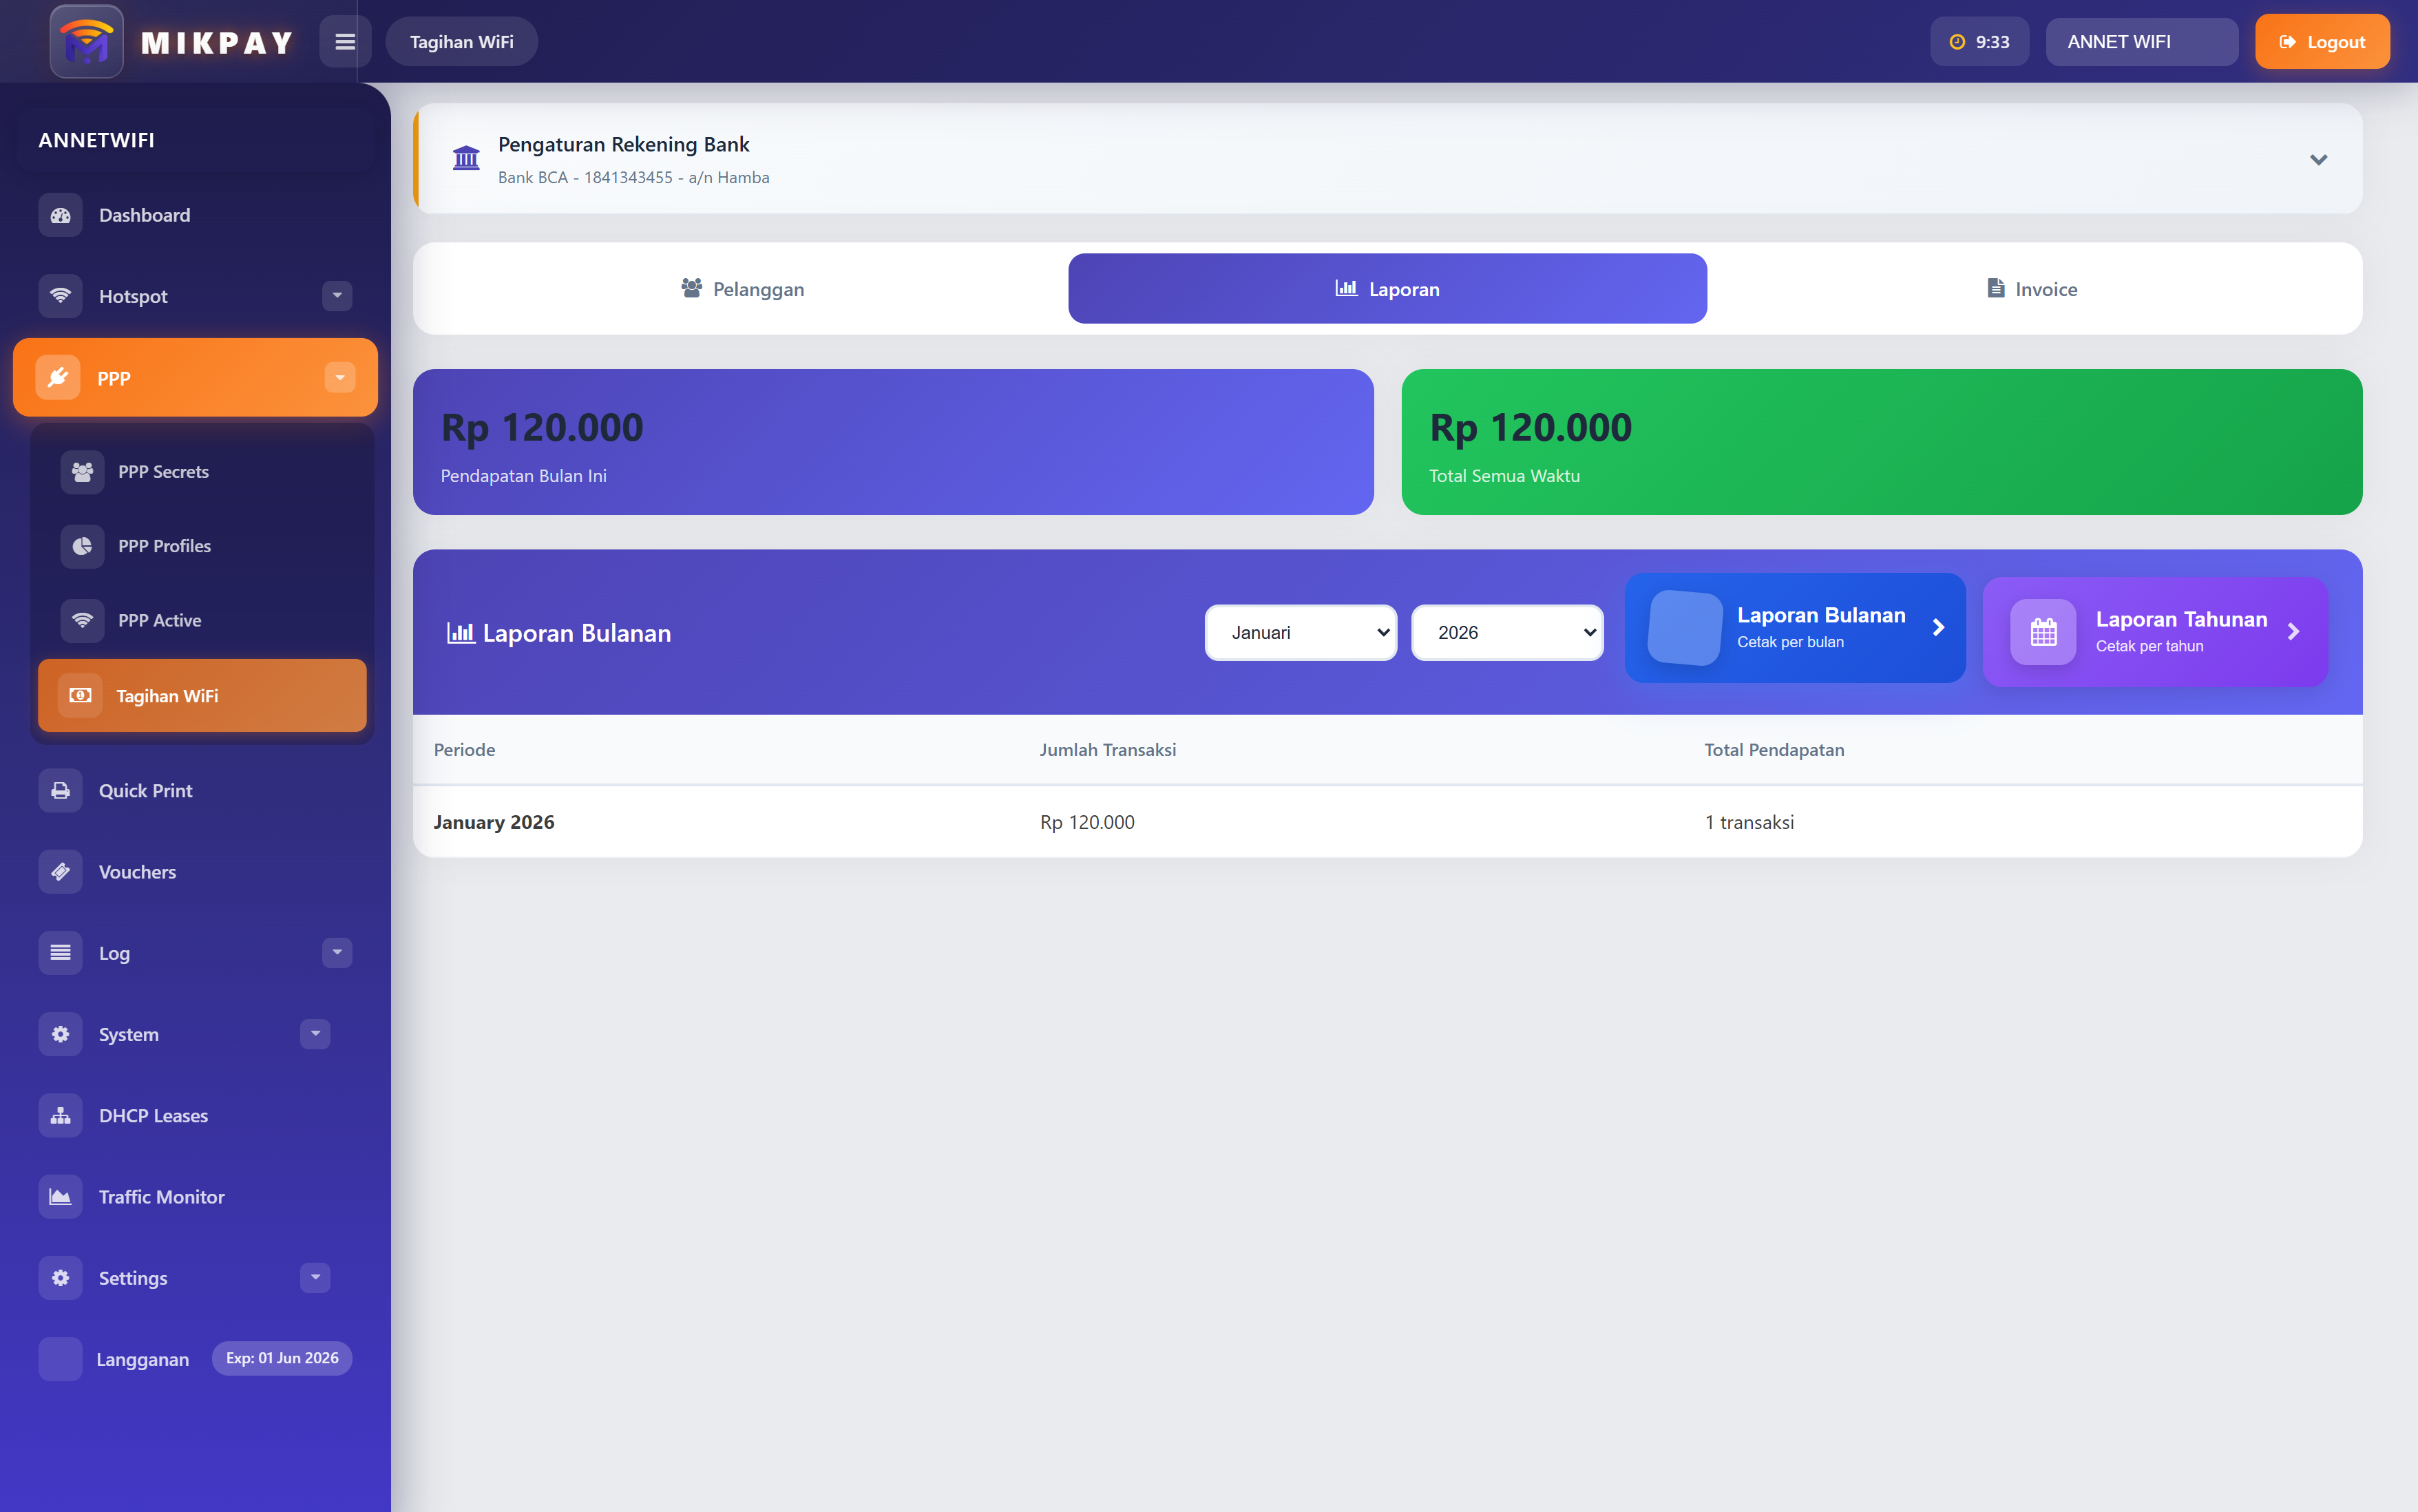This screenshot has height=1512, width=2418.
Task: Click the PPP Profiles pie chart icon
Action: pos(83,545)
